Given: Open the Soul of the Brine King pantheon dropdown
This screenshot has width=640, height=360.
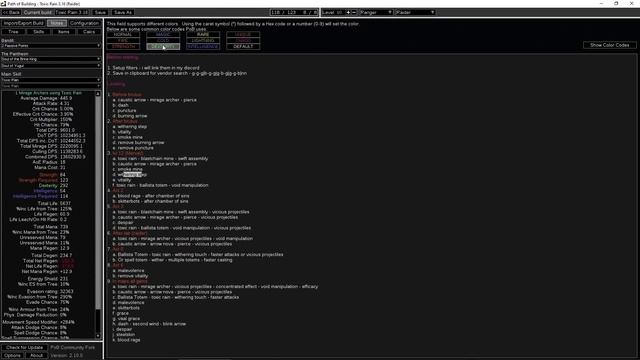Looking at the screenshot, I should coord(51,59).
